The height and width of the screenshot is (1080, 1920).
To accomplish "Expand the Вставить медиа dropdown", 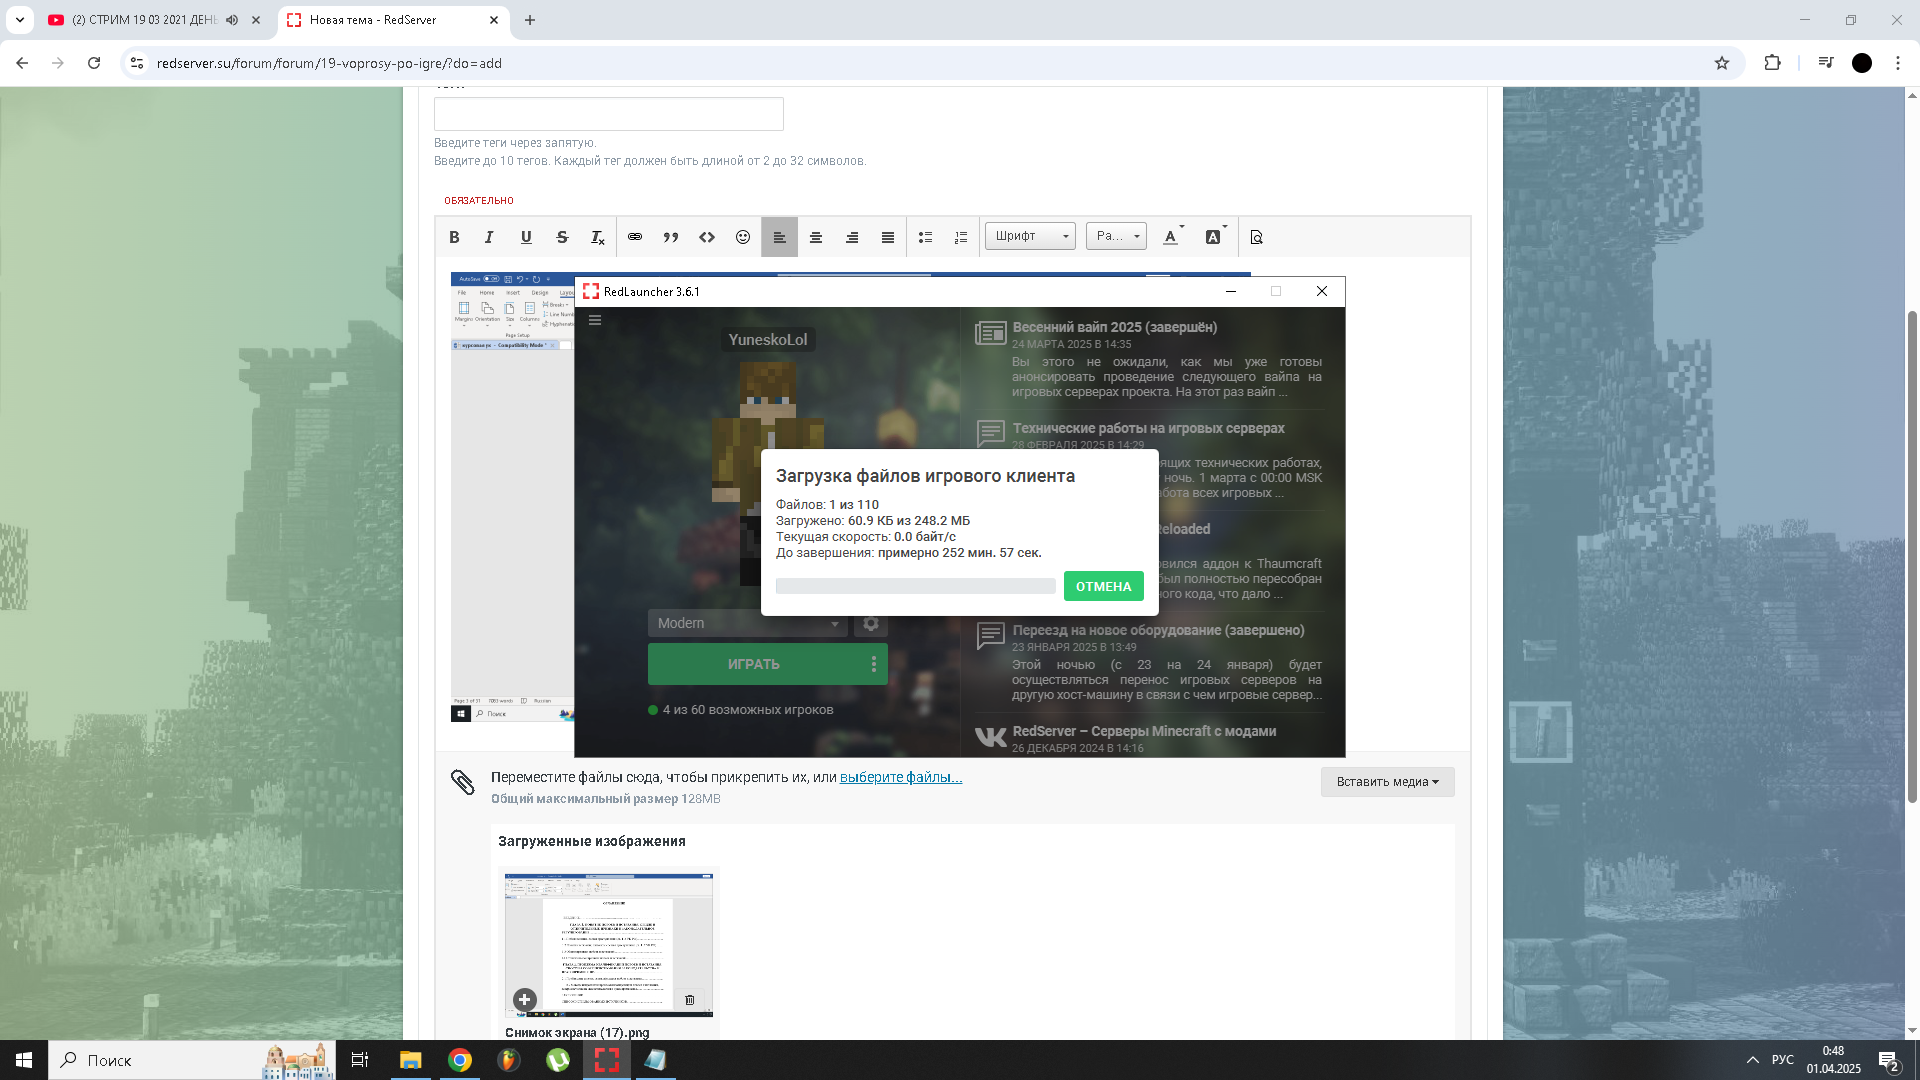I will tap(1387, 782).
